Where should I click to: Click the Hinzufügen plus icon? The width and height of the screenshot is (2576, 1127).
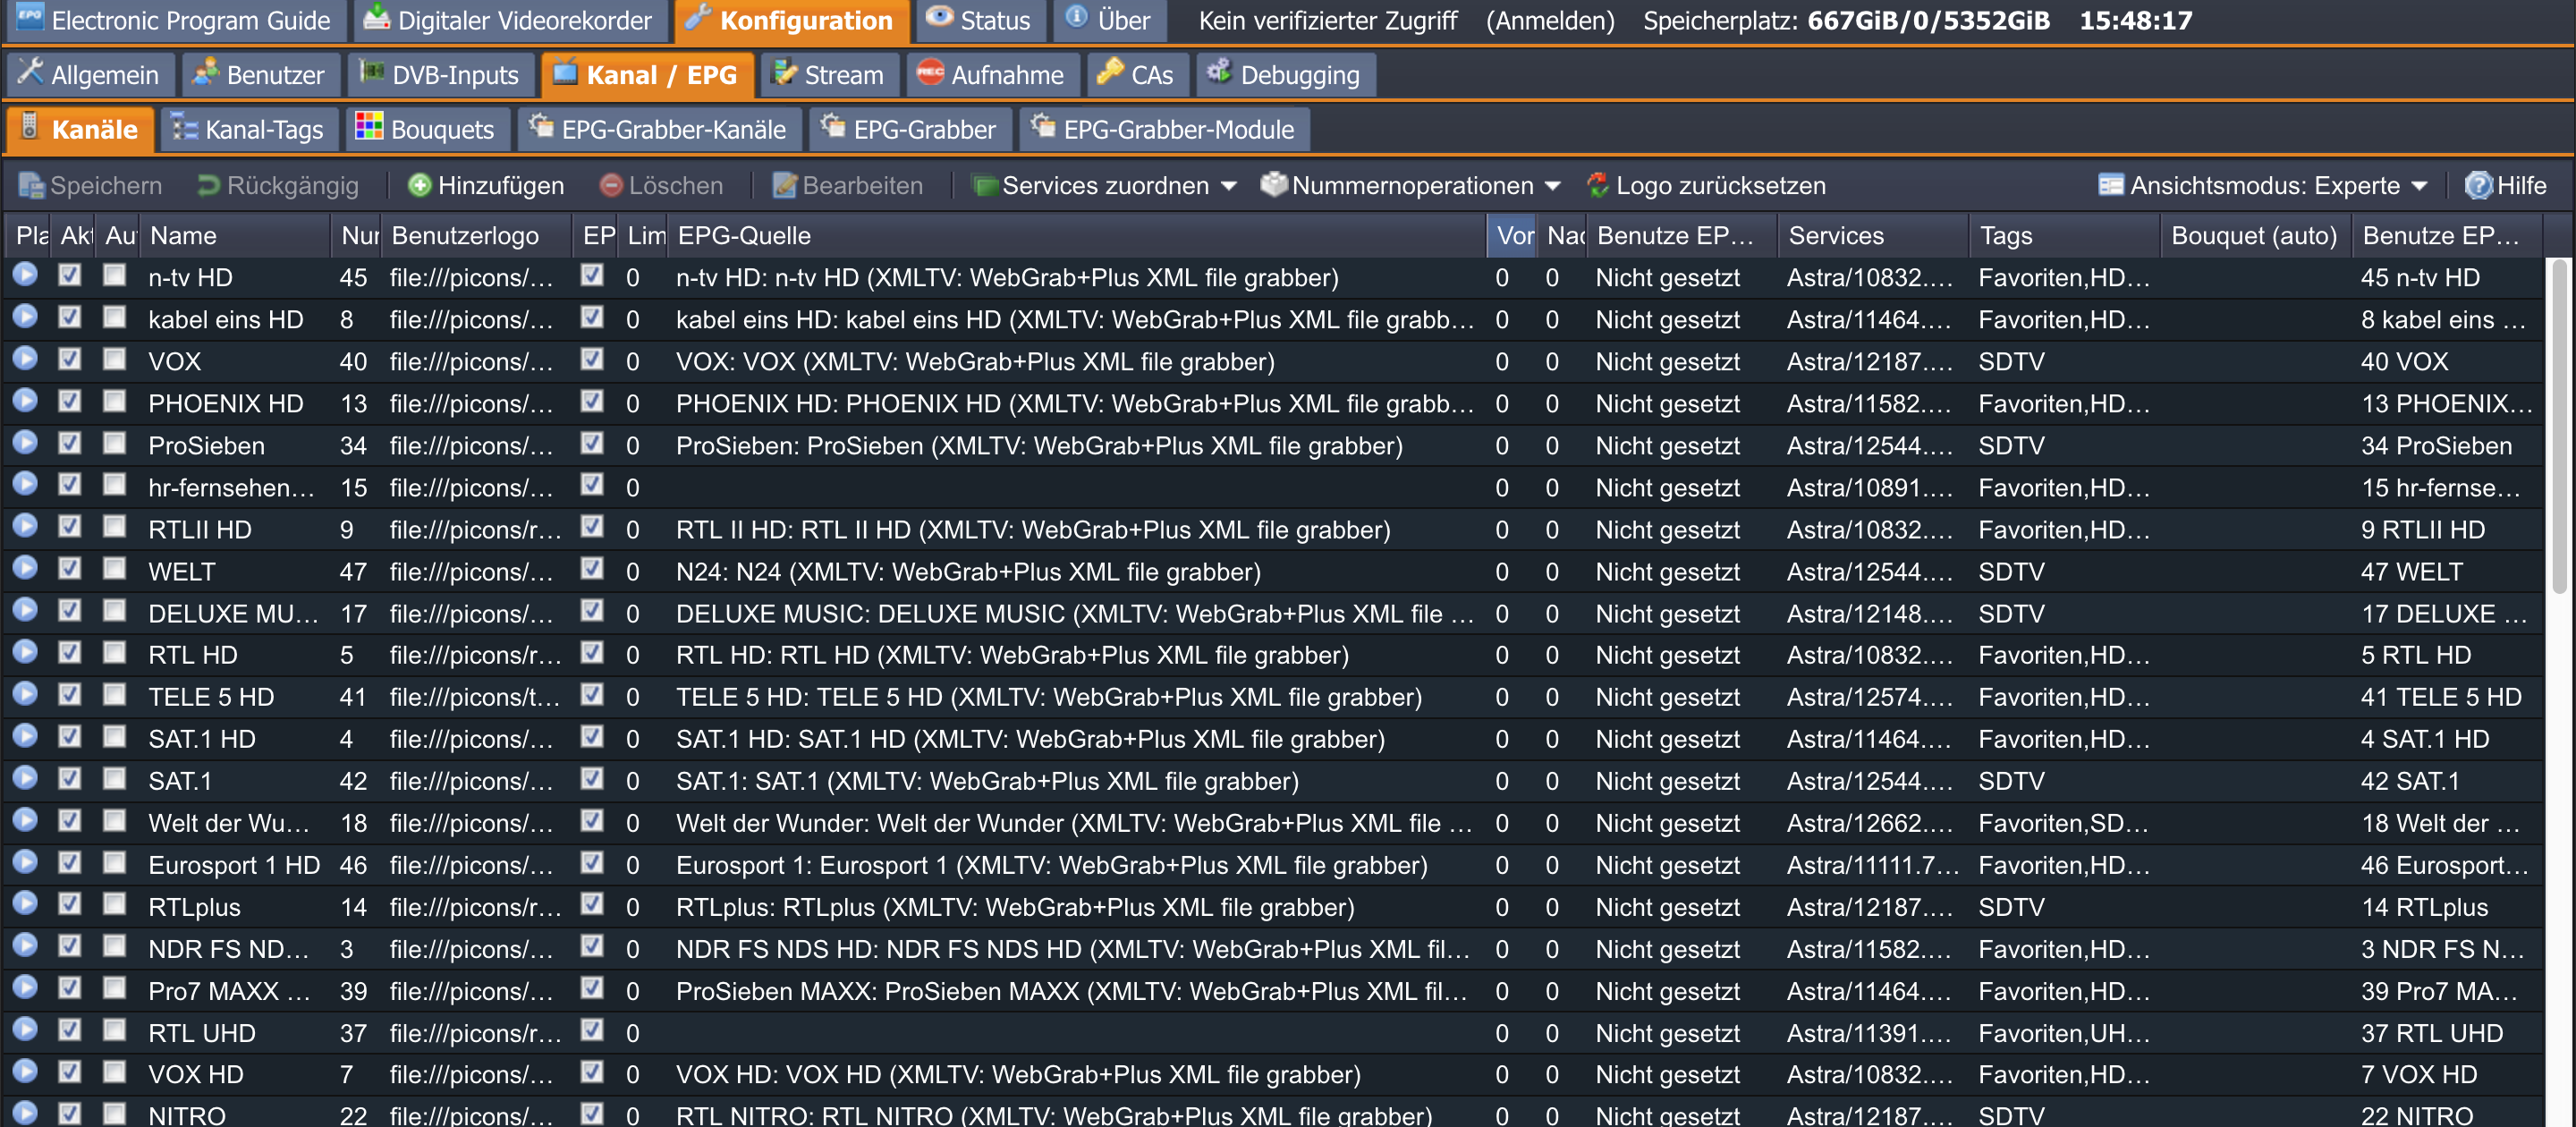420,186
